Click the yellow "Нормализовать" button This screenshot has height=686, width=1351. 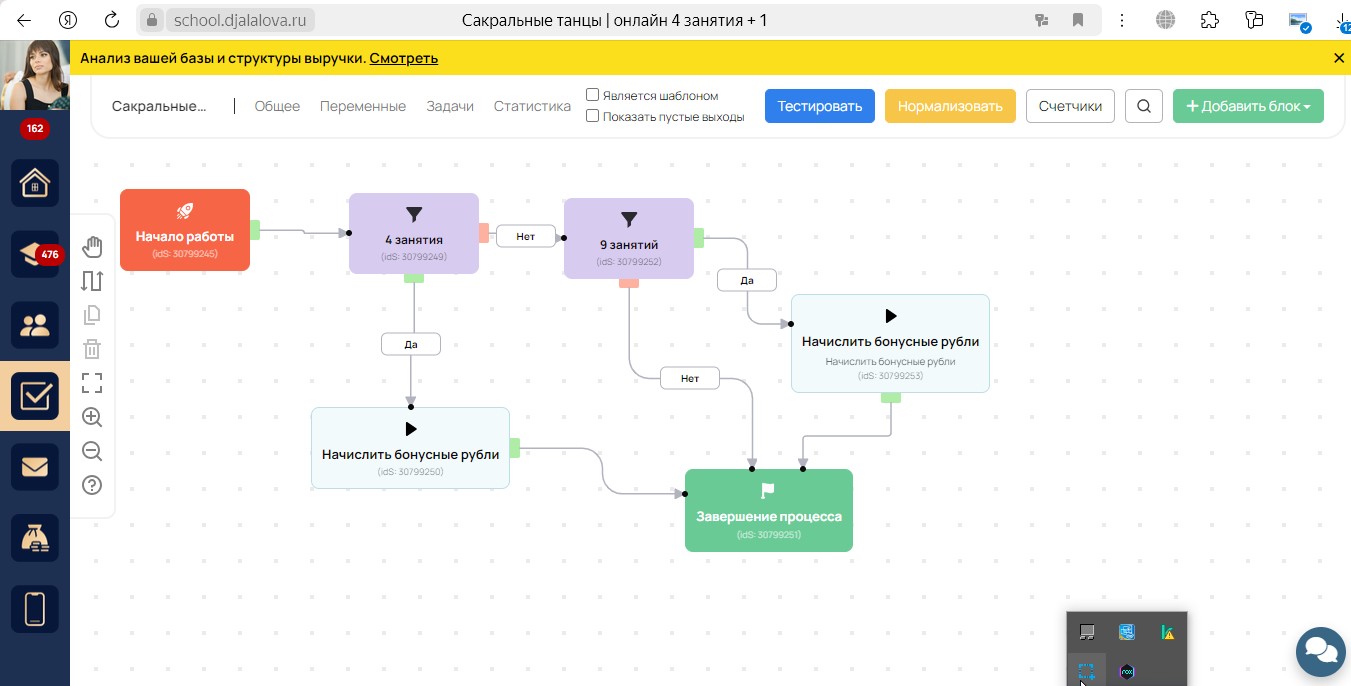tap(950, 106)
